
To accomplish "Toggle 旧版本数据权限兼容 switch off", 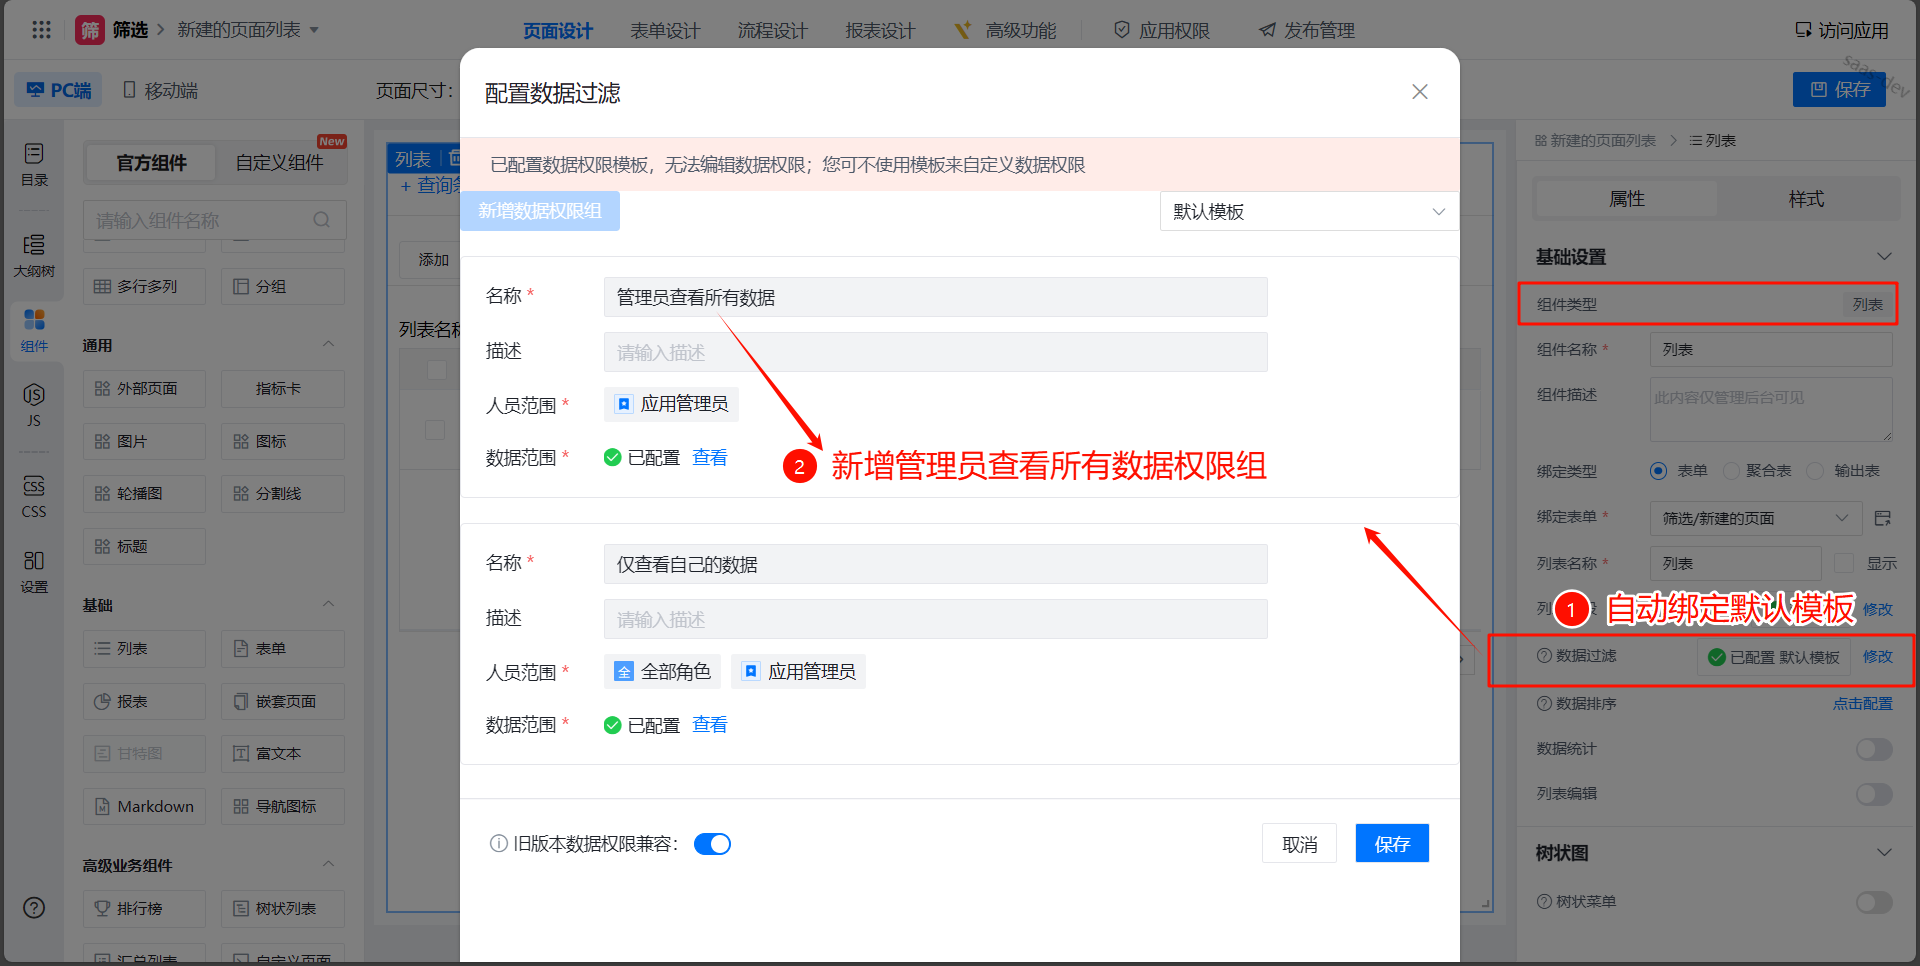I will [x=712, y=844].
